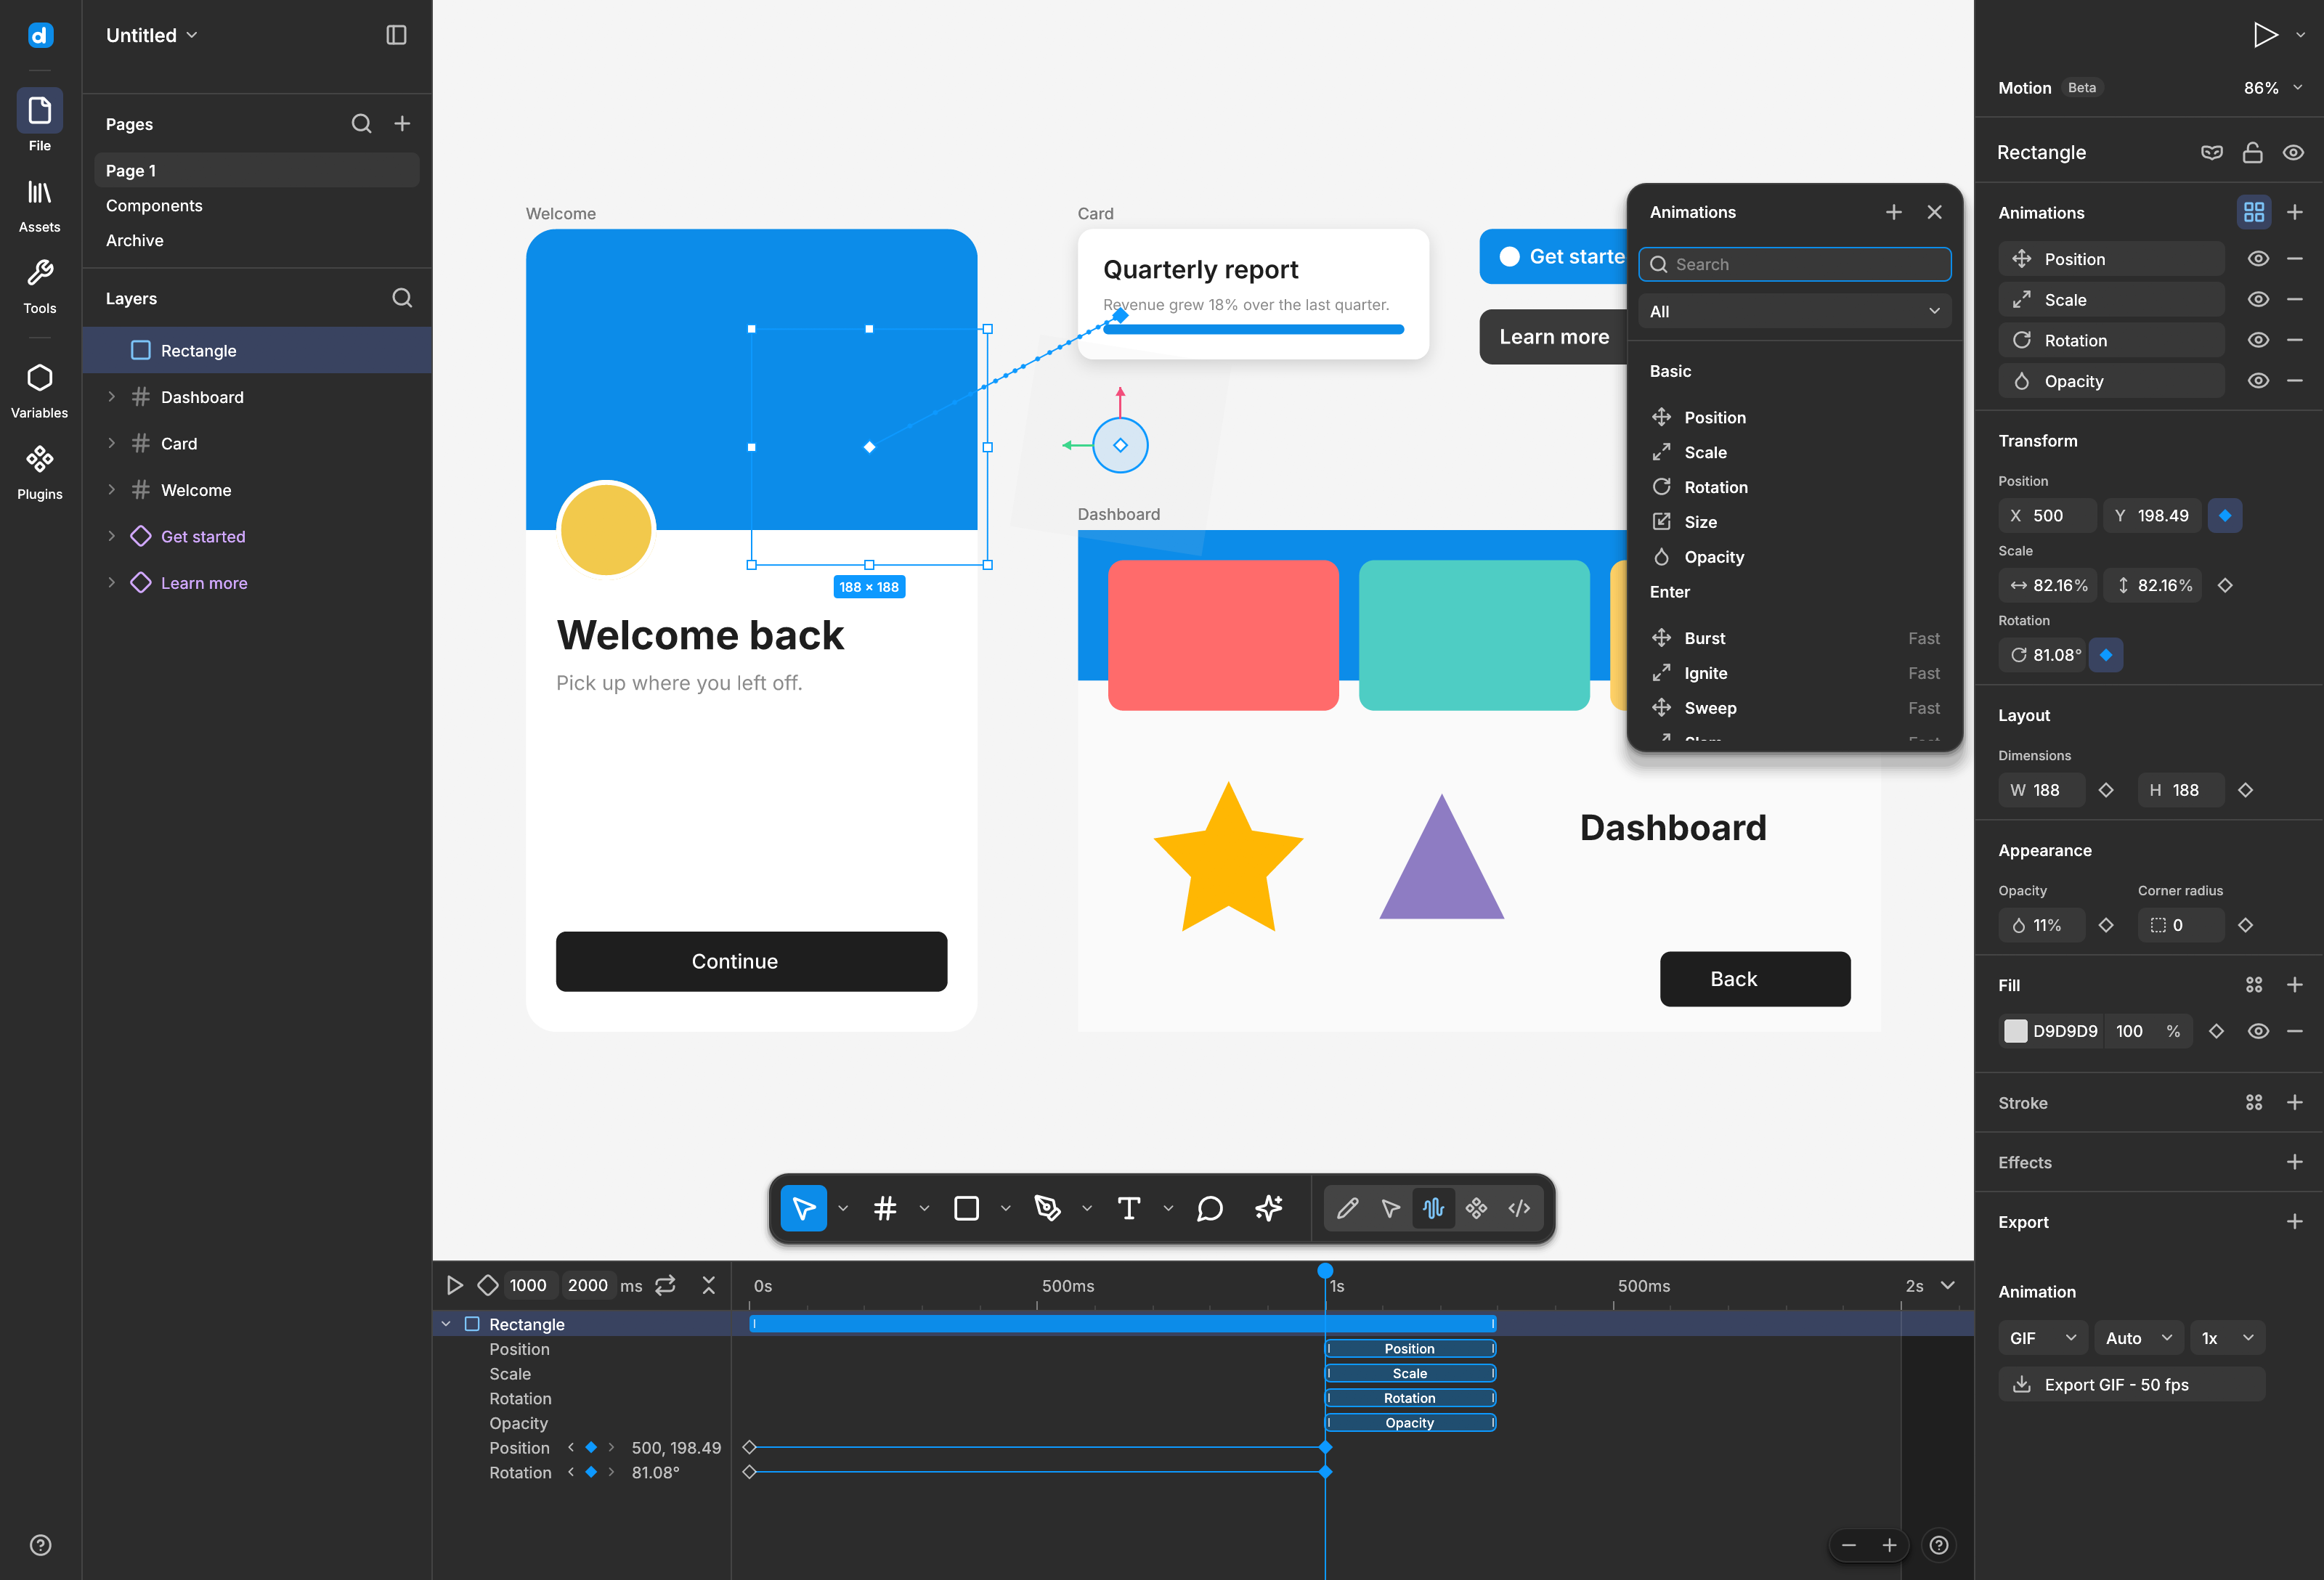
Task: Toggle the sidebar layout icon near Untitled
Action: click(396, 35)
